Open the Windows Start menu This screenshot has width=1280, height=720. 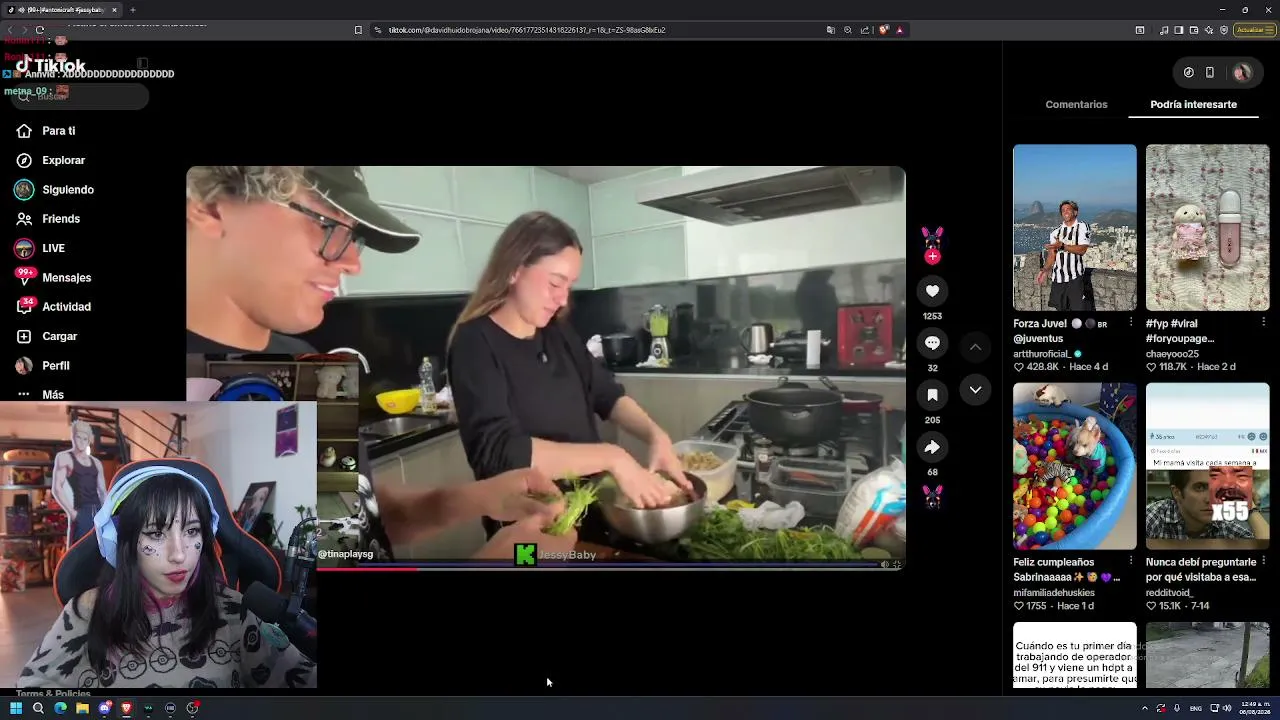click(16, 708)
